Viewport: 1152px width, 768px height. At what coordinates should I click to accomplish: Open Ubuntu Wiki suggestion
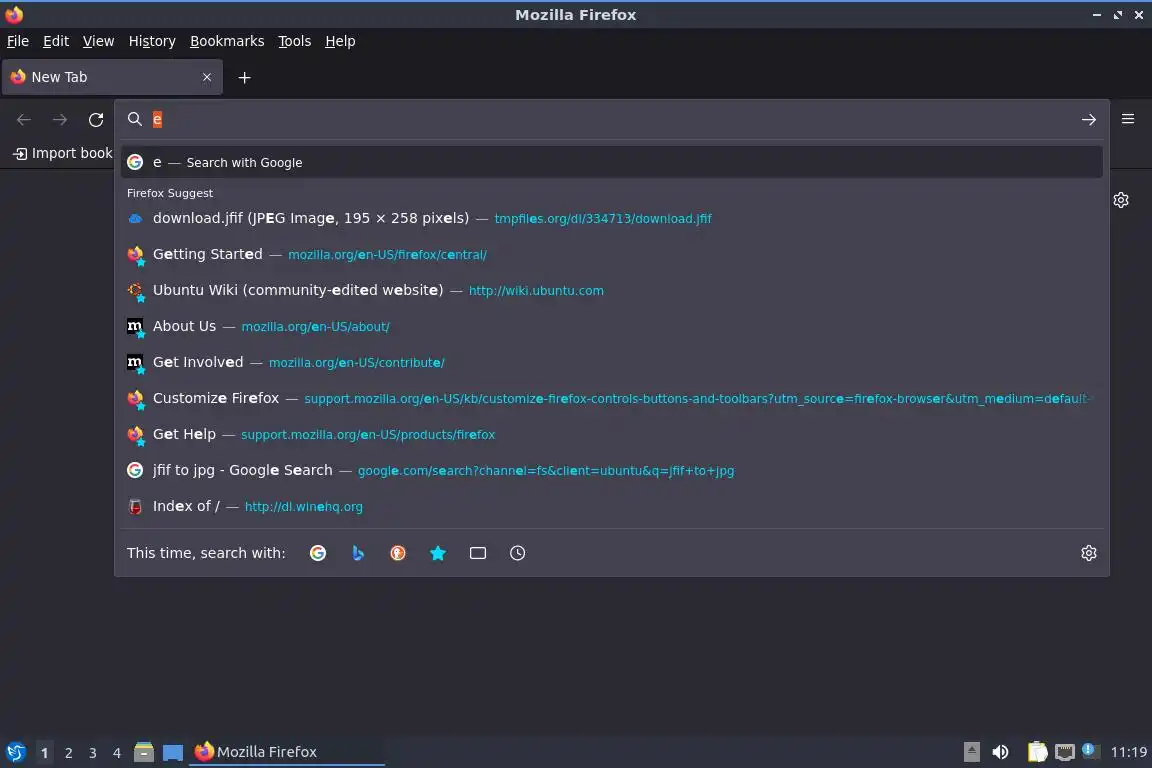coord(611,290)
